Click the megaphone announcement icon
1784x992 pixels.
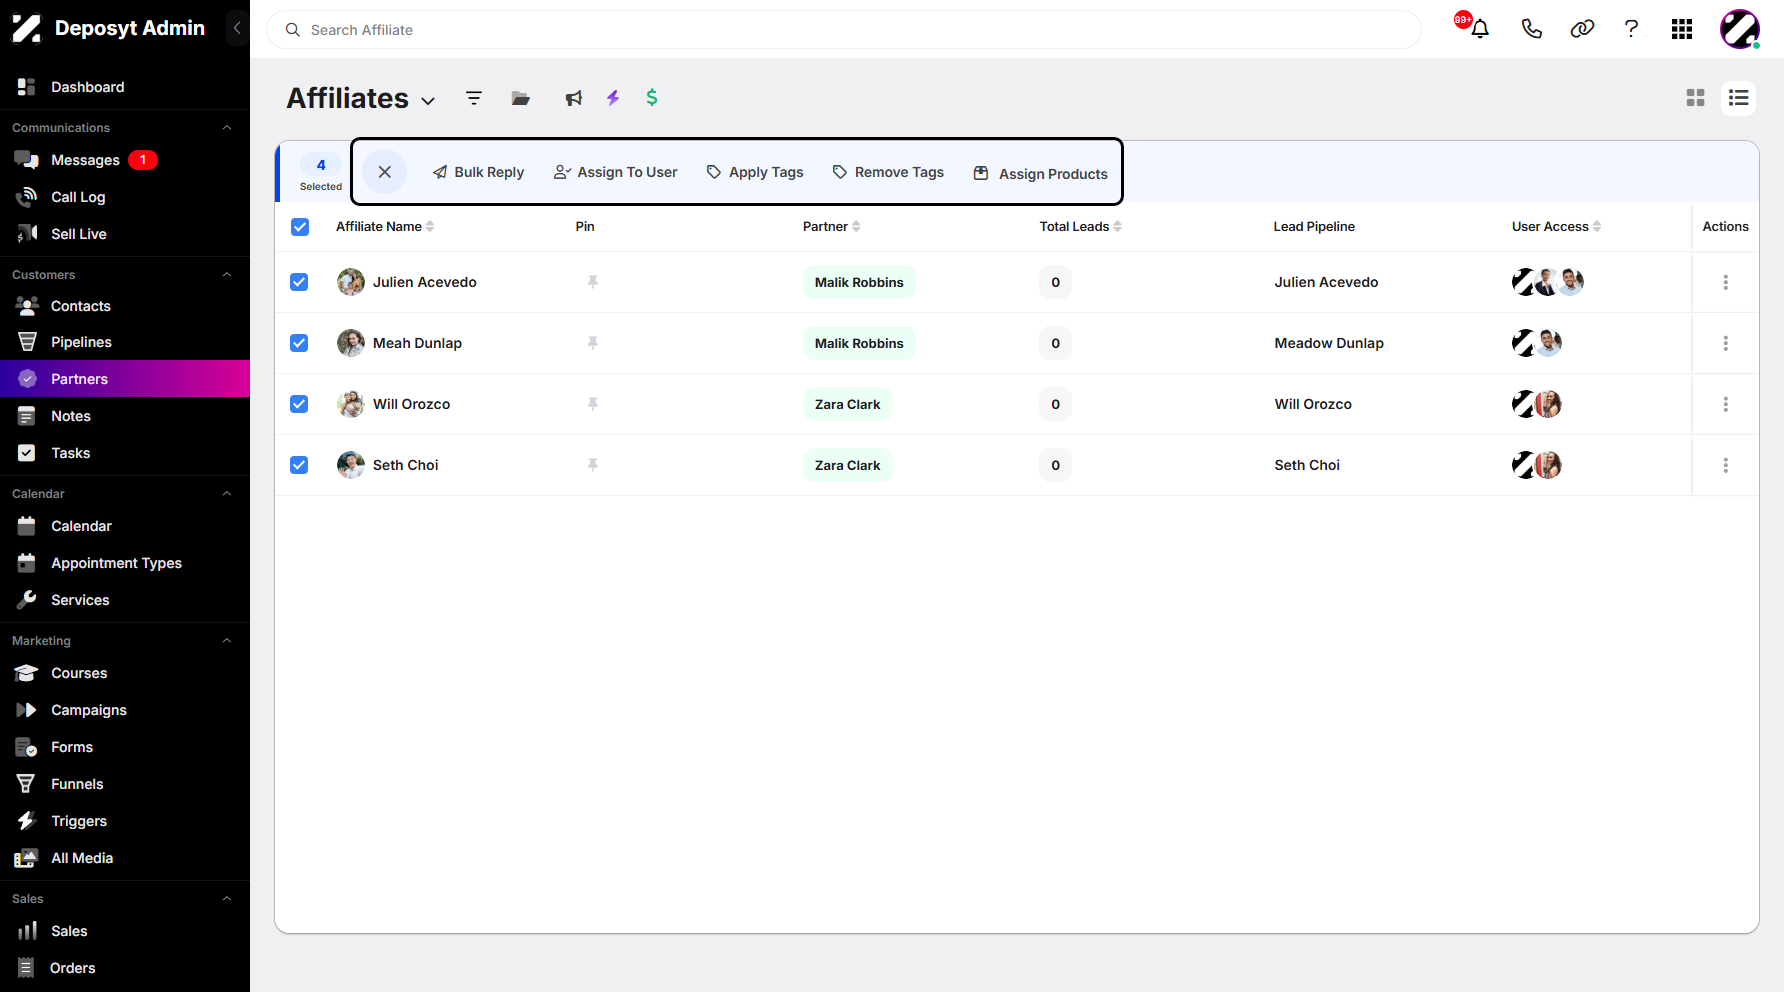click(x=573, y=98)
